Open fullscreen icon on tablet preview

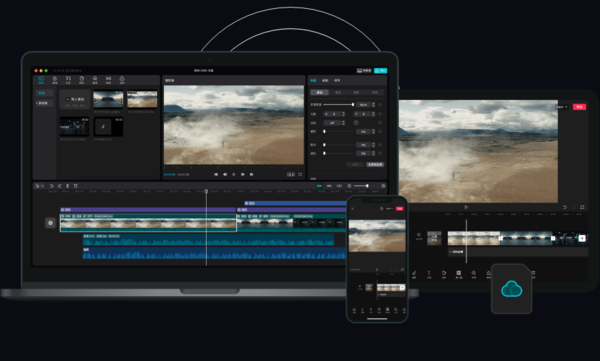[x=582, y=207]
